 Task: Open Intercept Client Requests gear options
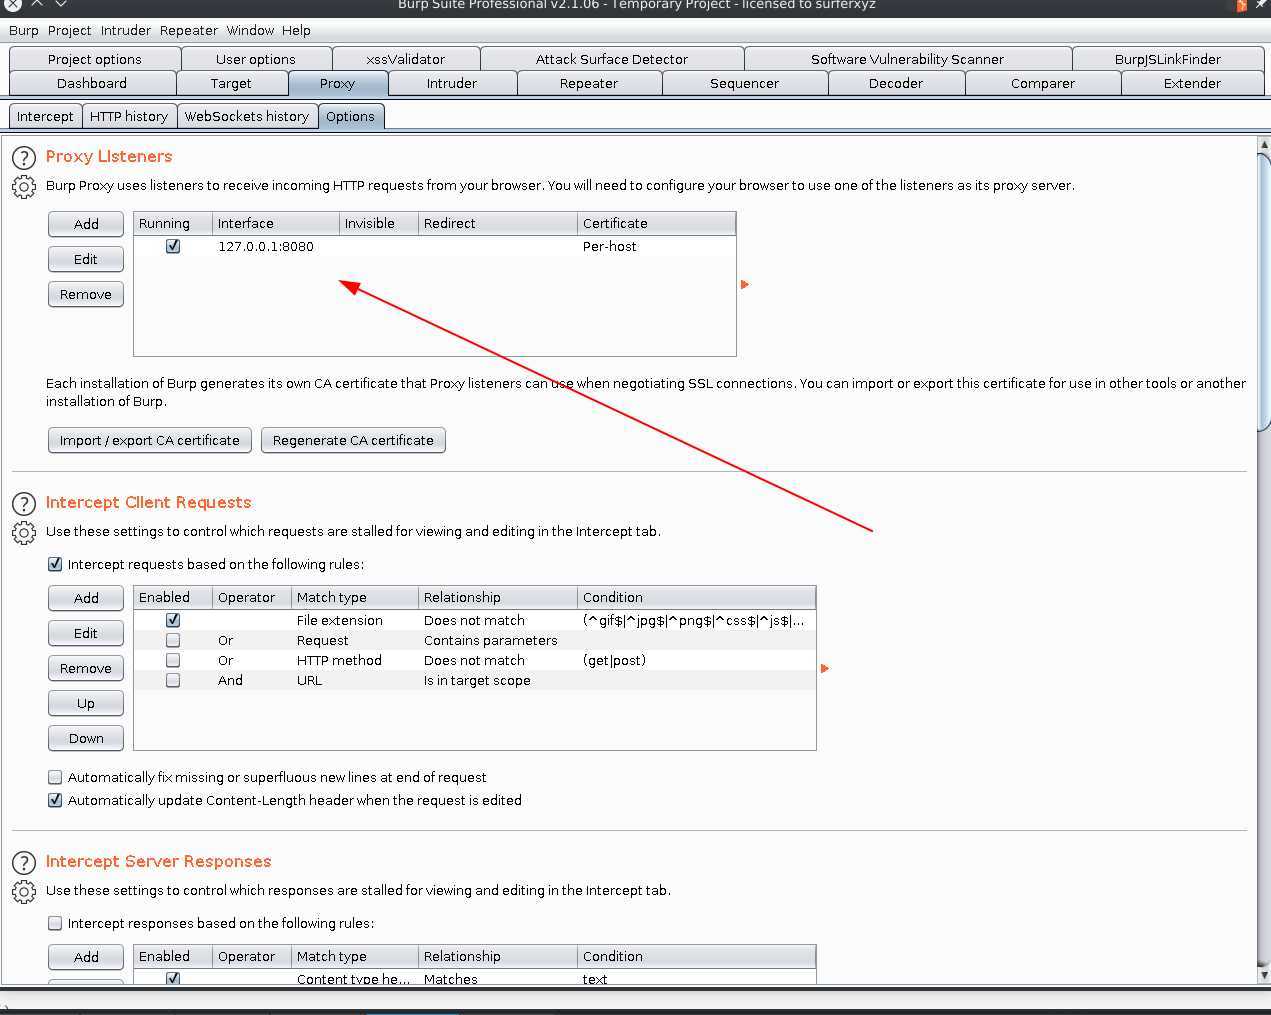(x=24, y=532)
